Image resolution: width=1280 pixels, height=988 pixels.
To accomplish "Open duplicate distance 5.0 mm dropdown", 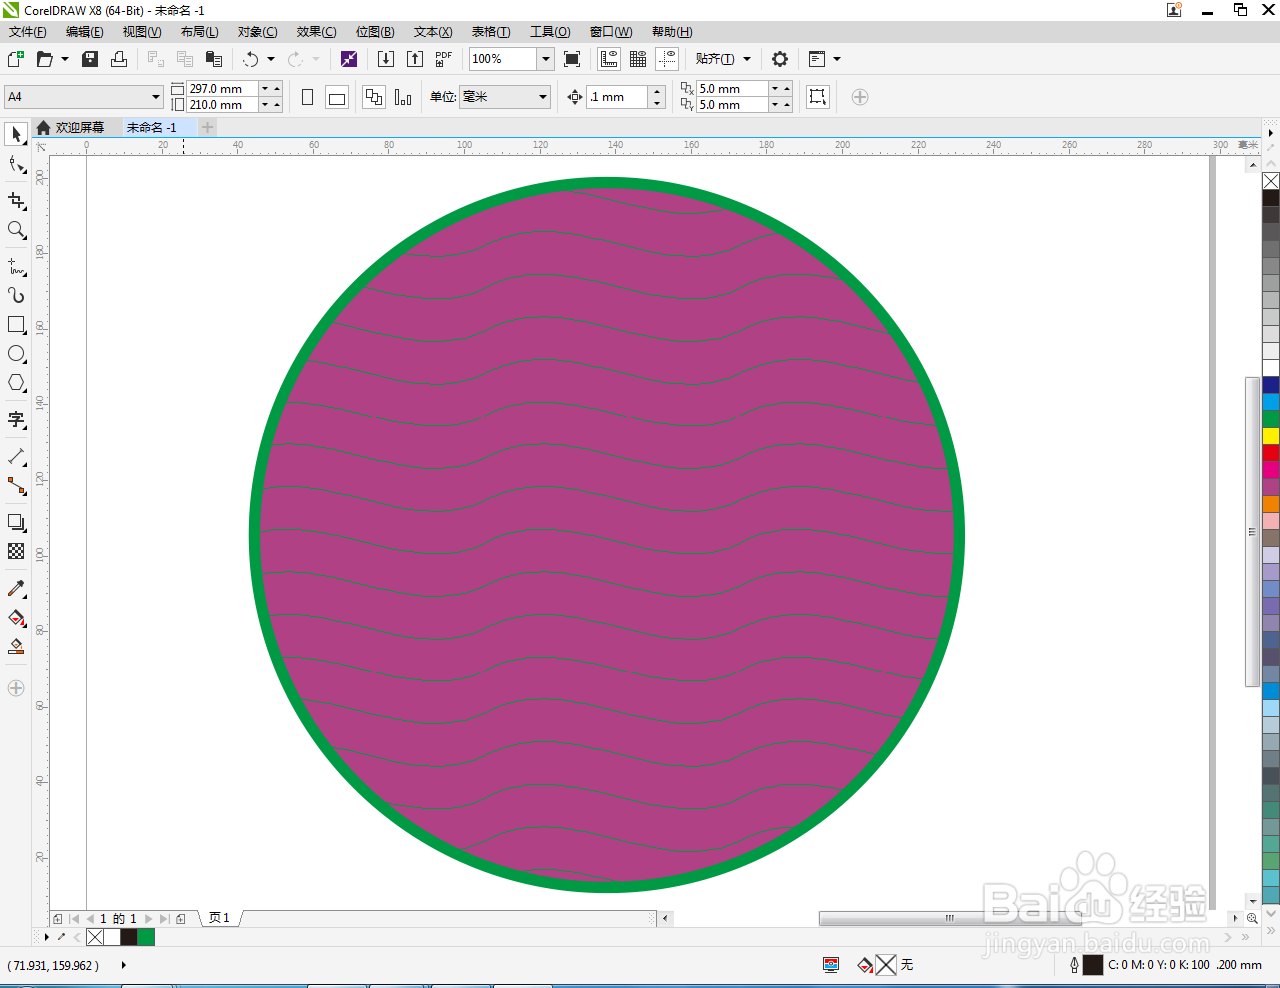I will [775, 89].
